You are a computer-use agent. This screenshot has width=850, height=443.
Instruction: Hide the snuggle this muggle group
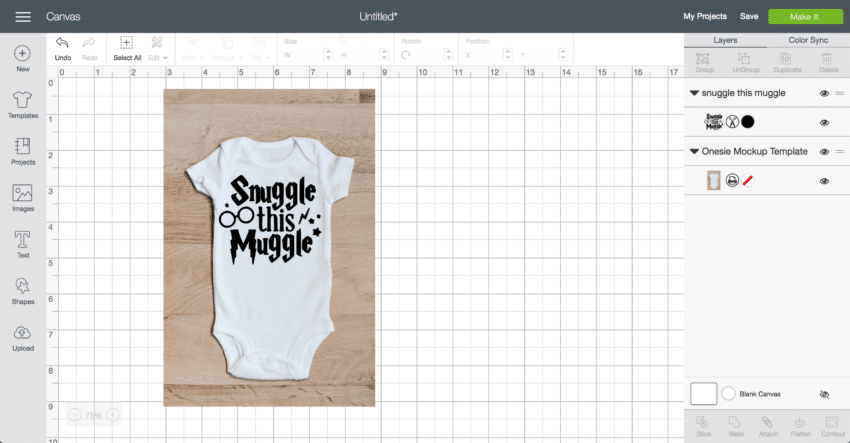click(824, 93)
